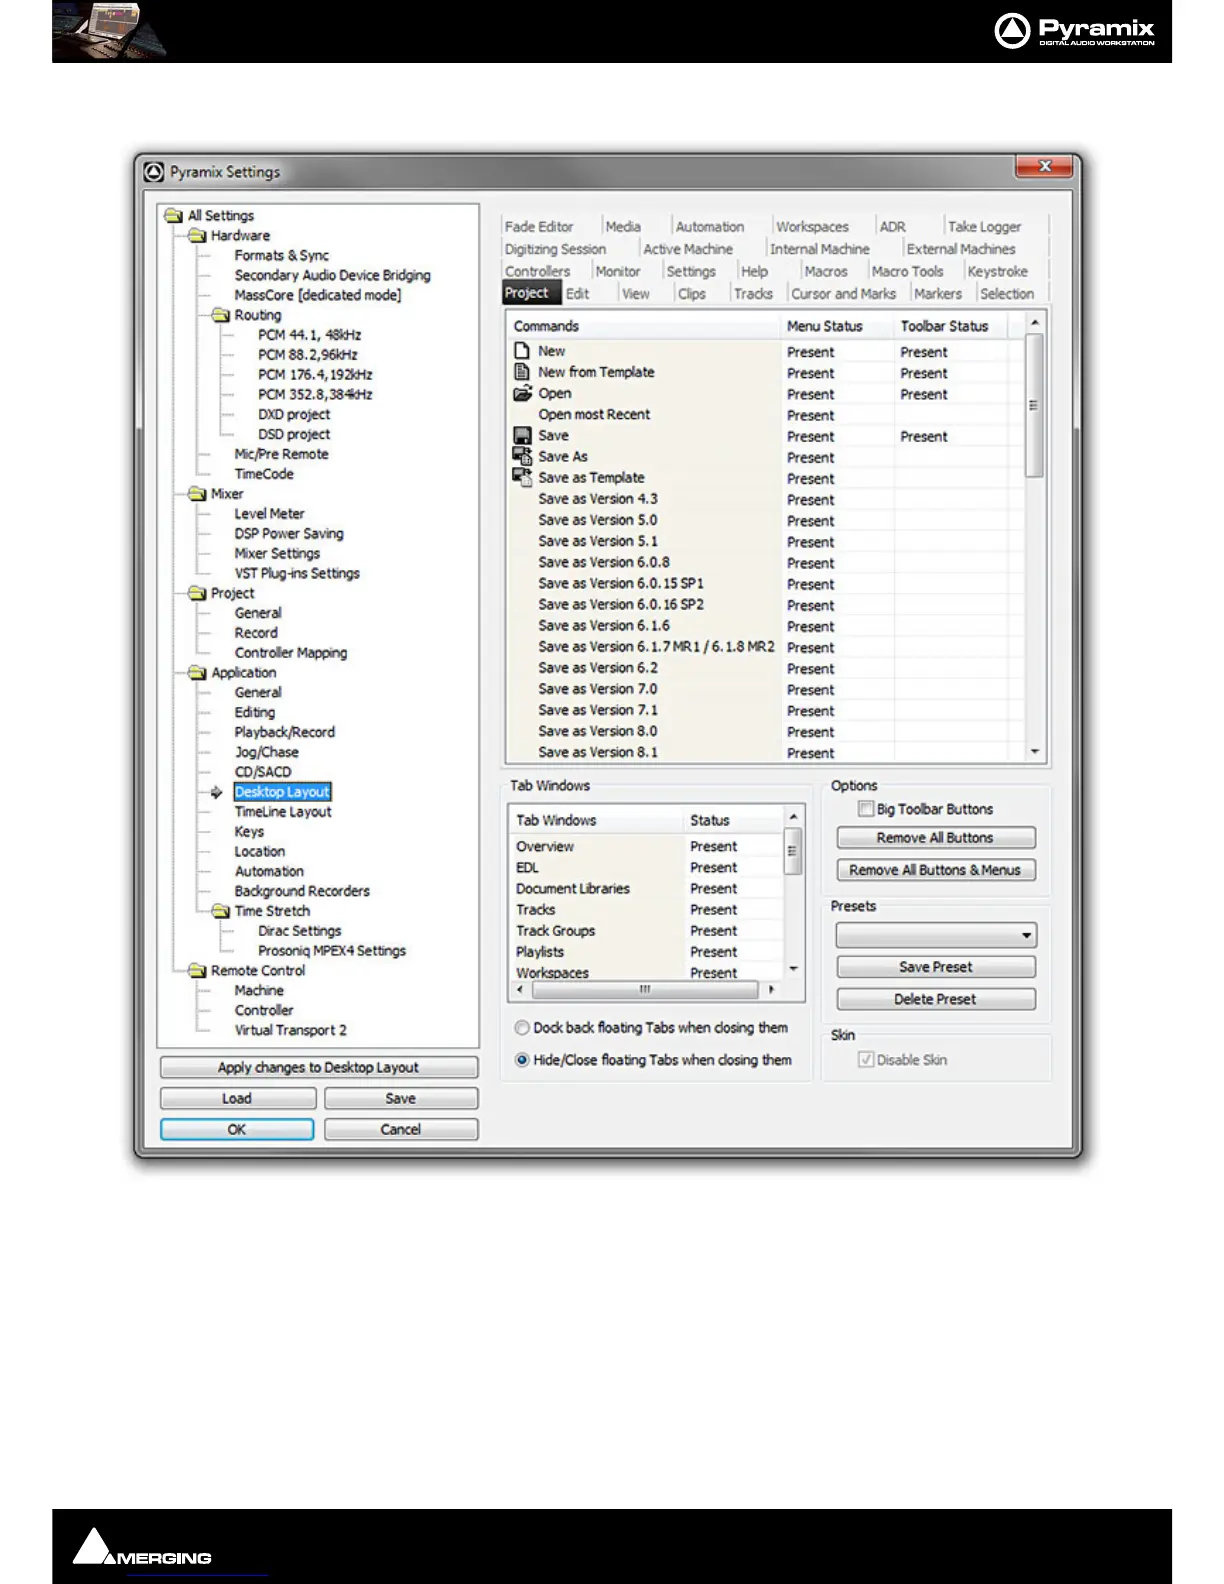Select TimeLine Layout in settings tree

coord(283,812)
